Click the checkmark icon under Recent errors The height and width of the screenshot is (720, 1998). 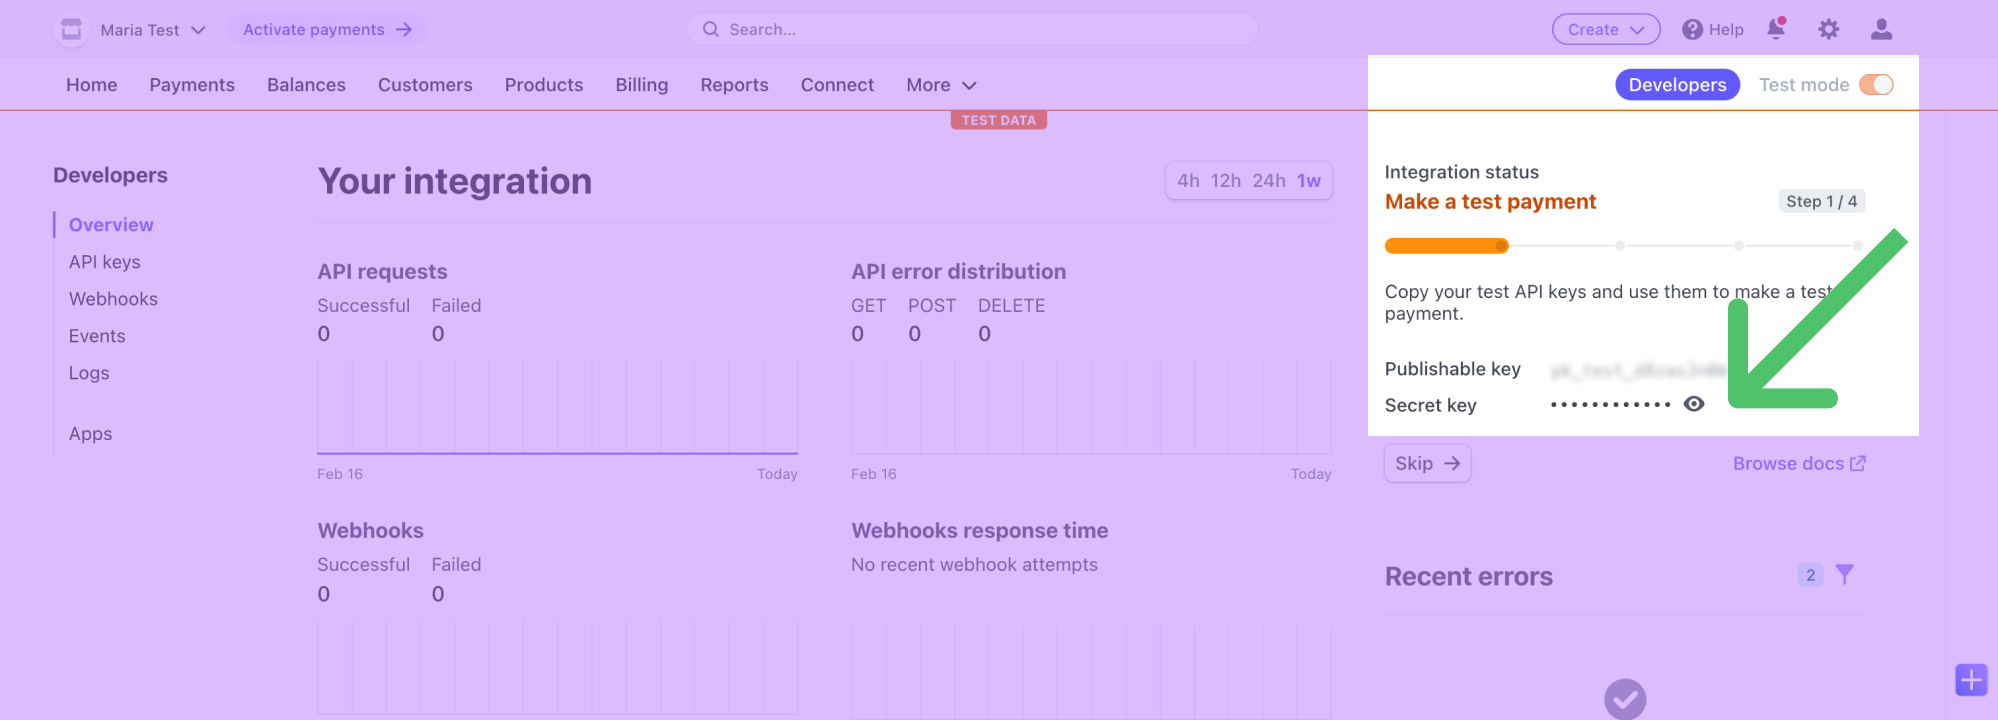point(1625,699)
